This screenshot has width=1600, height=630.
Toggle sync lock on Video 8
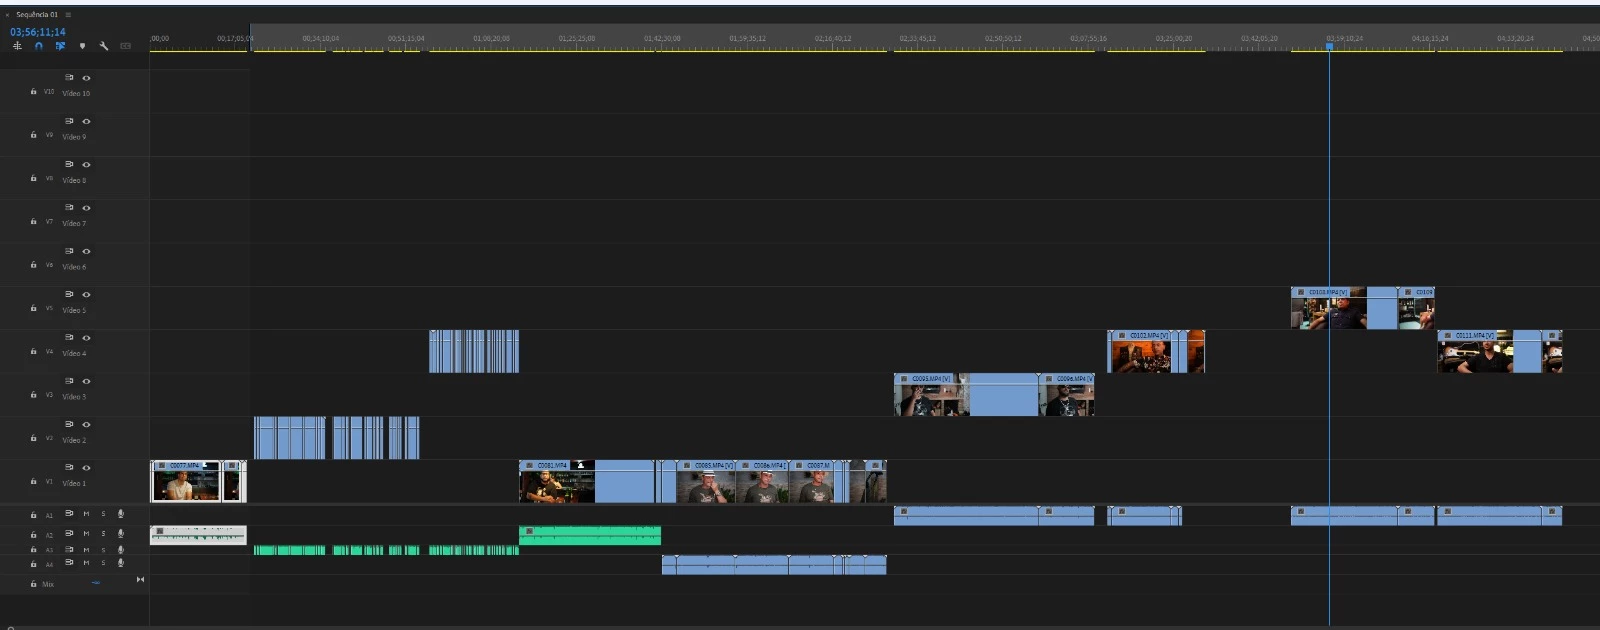point(69,164)
